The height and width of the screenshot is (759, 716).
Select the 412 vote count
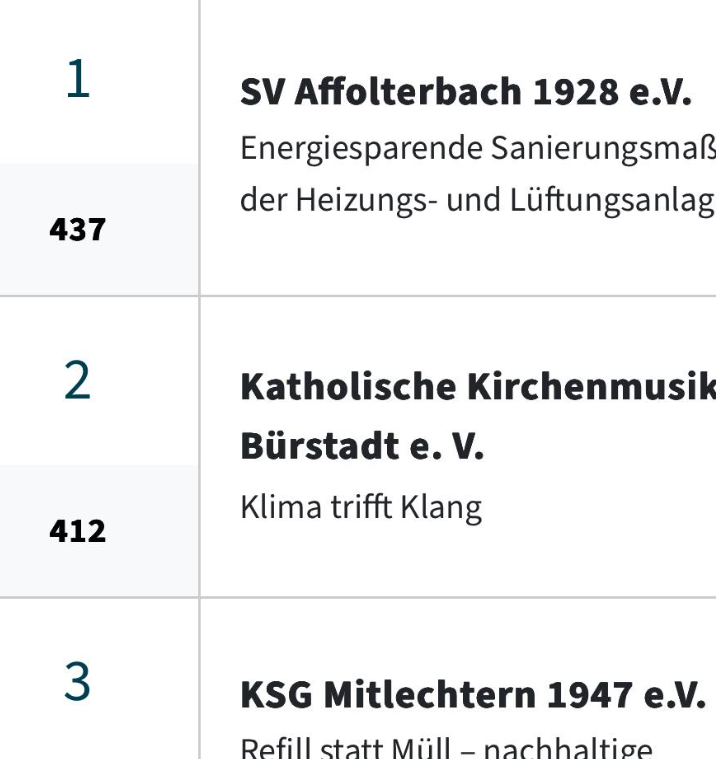click(77, 531)
